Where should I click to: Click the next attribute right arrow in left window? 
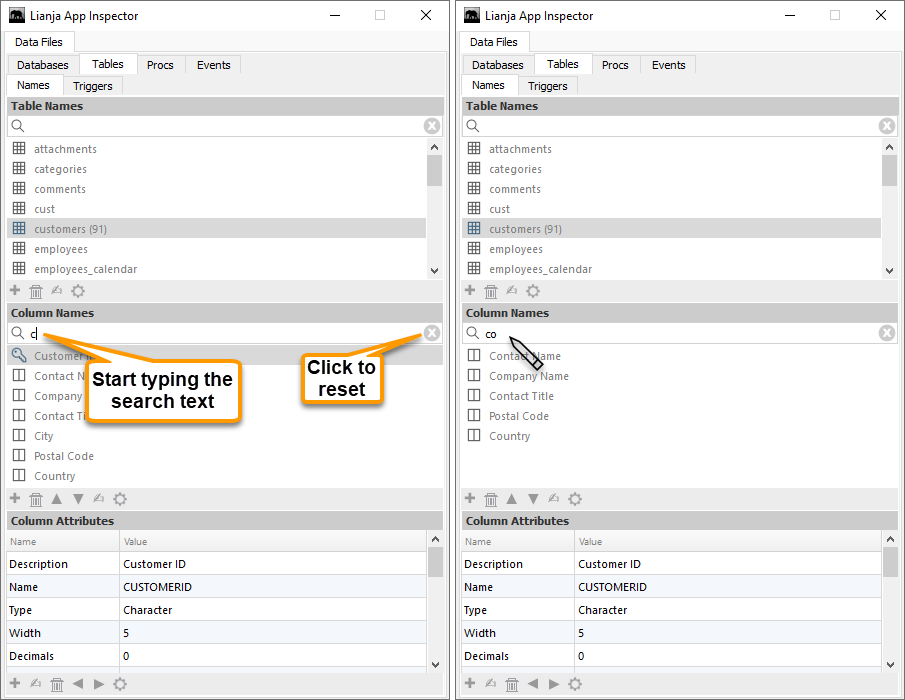pos(99,684)
